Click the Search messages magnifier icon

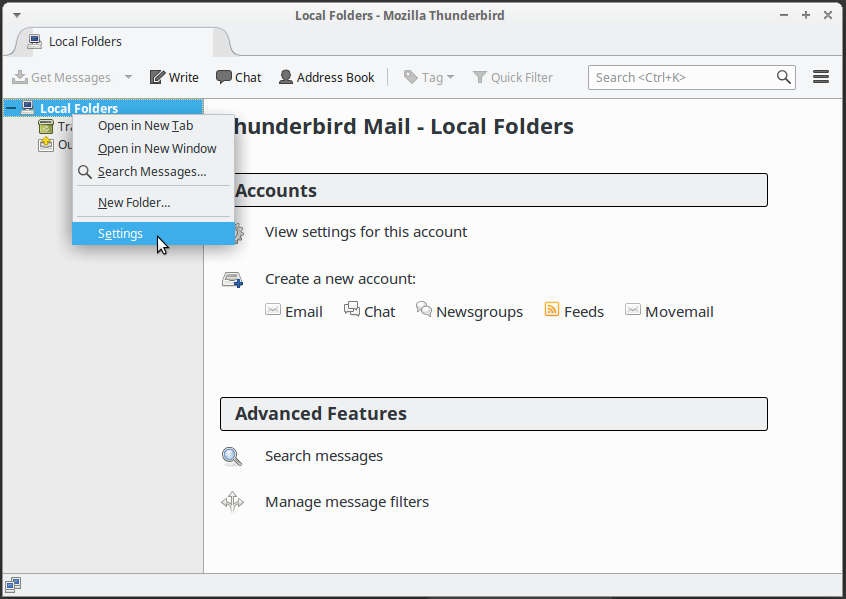tap(232, 457)
